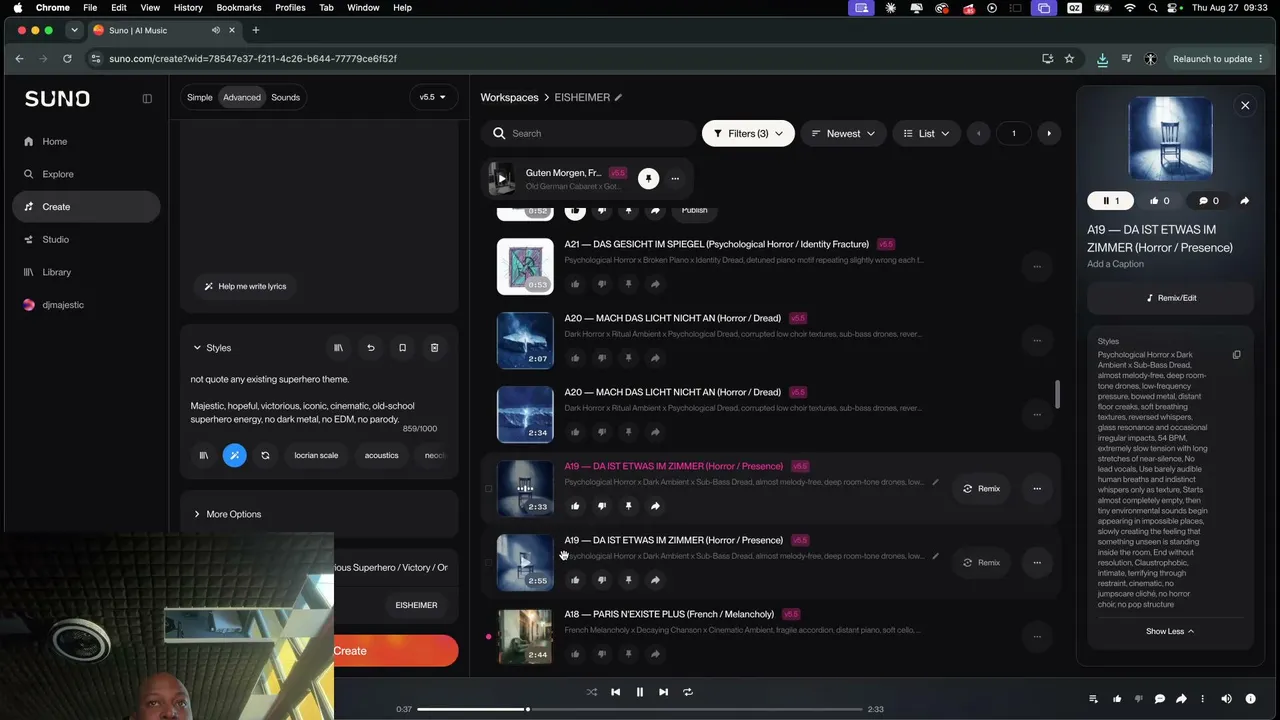Share the A21 DAS GESICHT IM SPIEGEL track
This screenshot has height=720, width=1280.
tap(655, 284)
